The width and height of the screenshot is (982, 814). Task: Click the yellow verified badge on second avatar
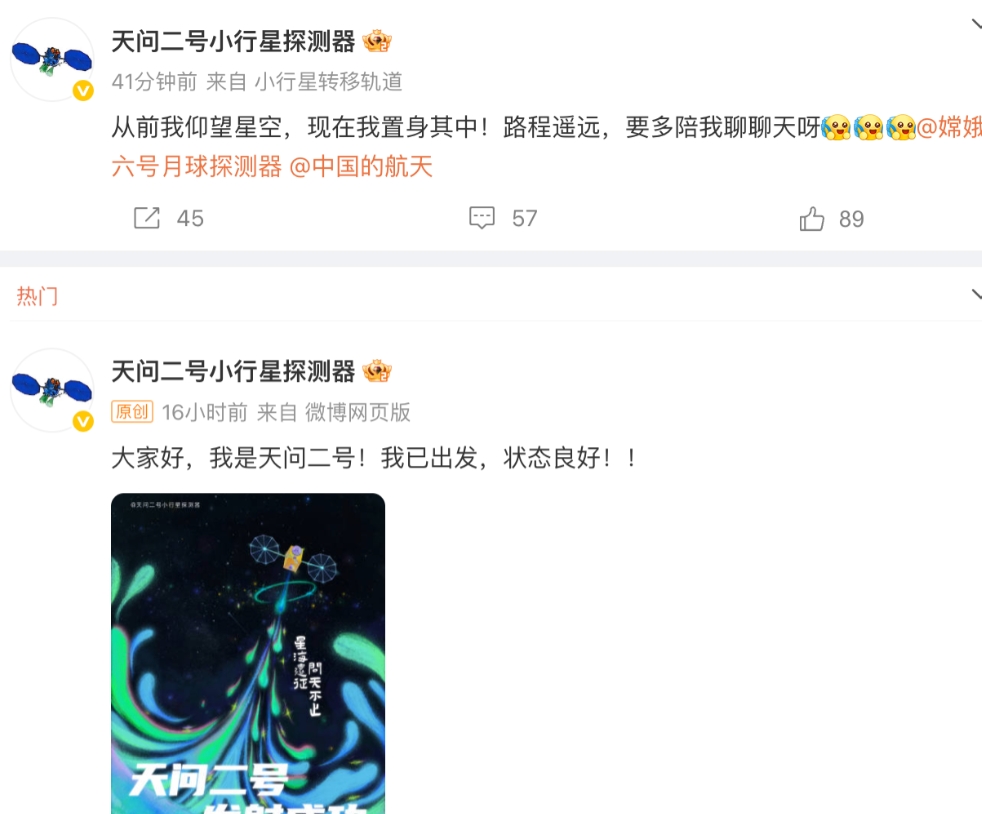pyautogui.click(x=83, y=421)
